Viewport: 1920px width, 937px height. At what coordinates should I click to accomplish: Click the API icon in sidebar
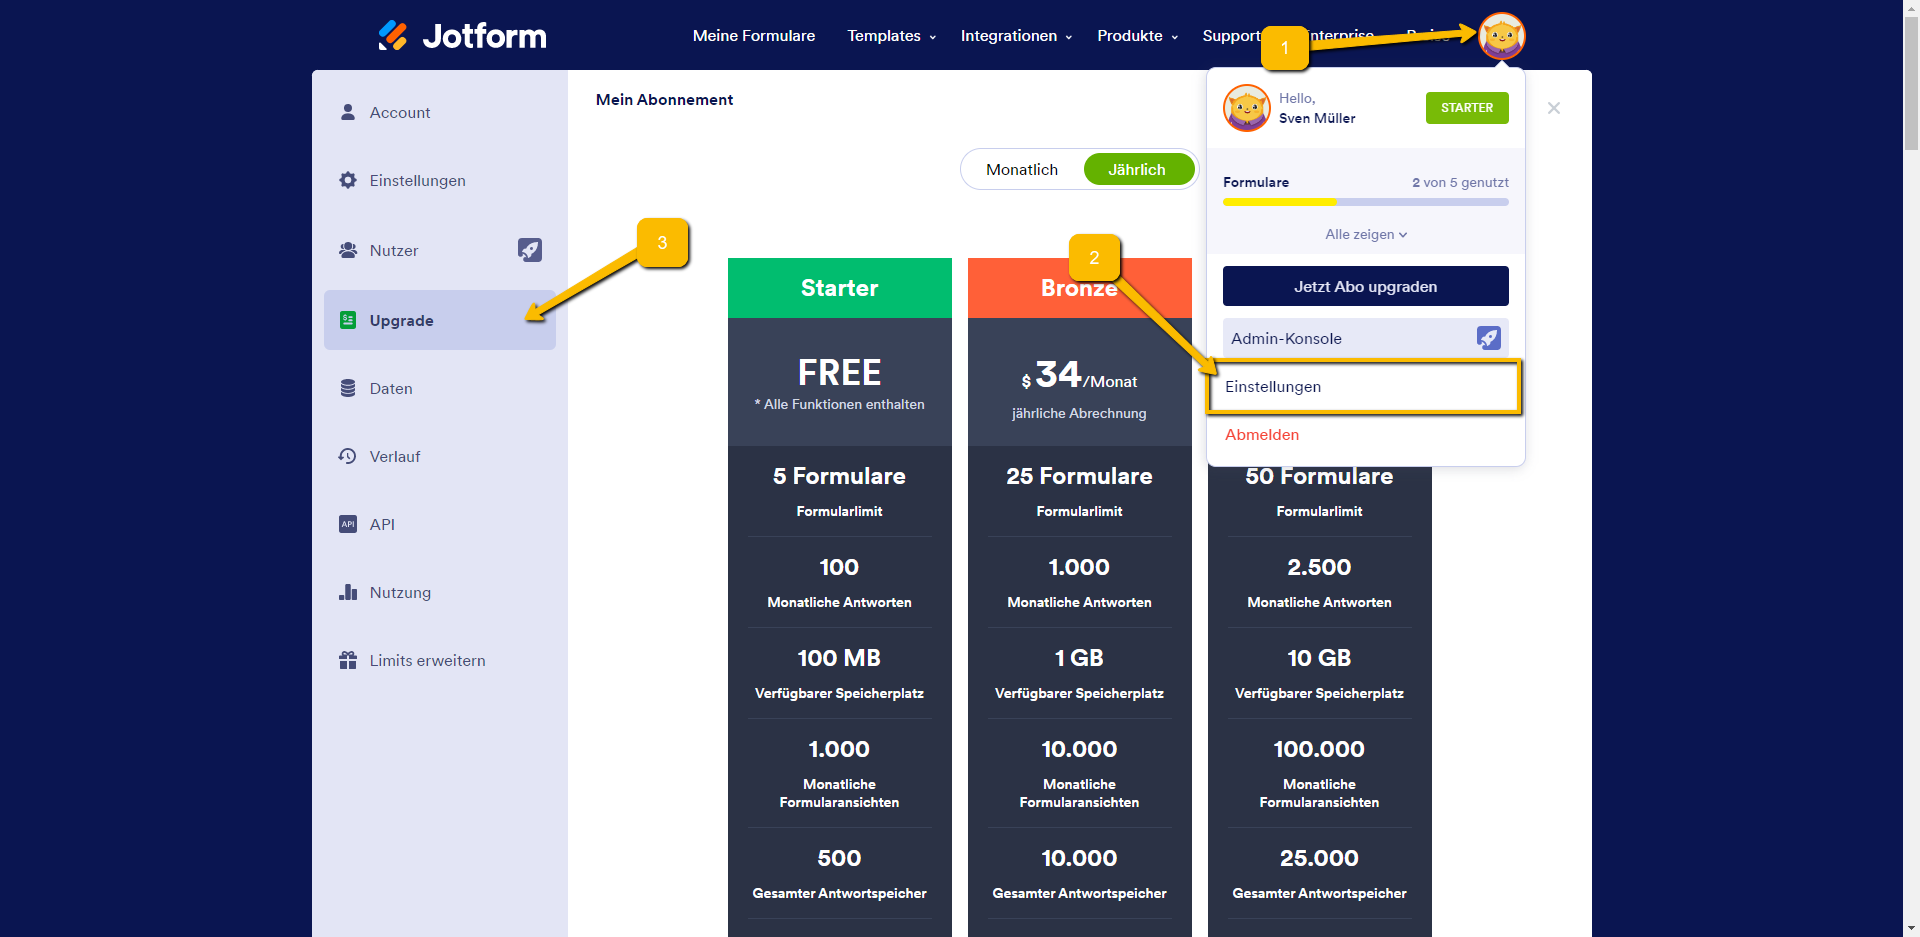pyautogui.click(x=348, y=524)
